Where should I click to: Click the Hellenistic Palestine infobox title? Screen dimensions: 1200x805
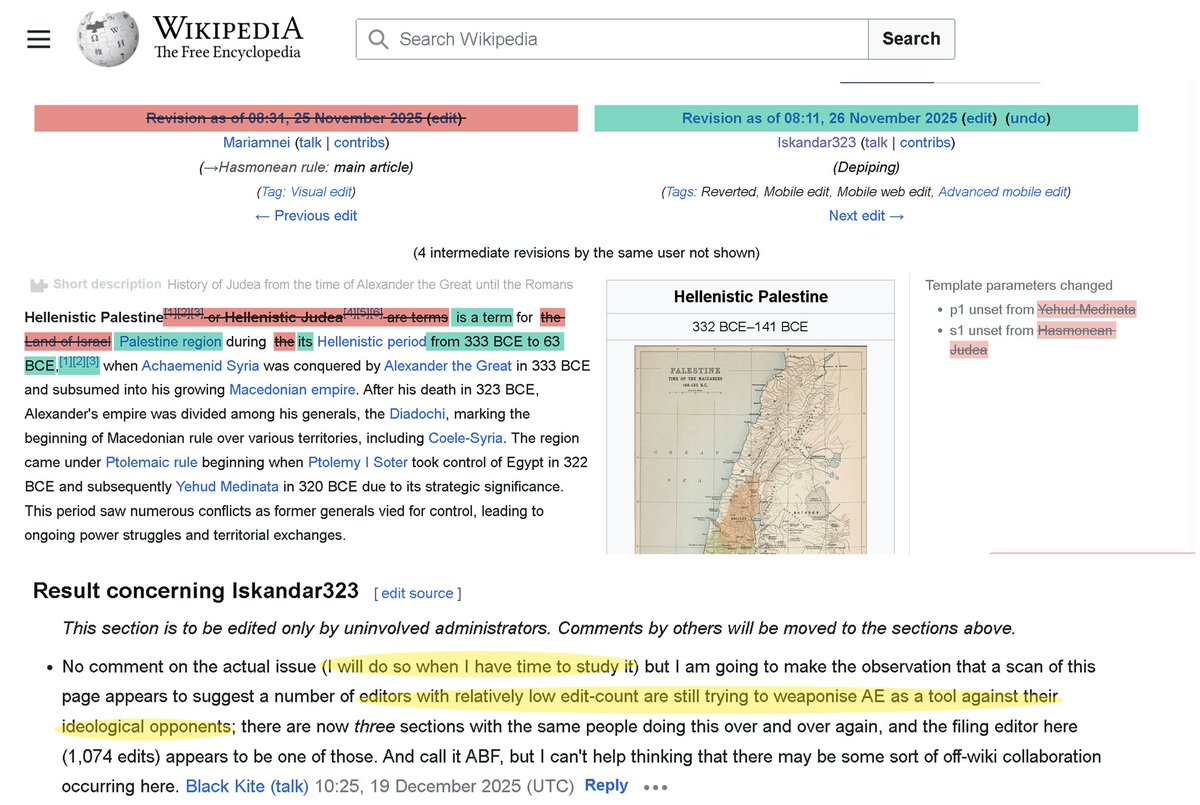tap(750, 296)
